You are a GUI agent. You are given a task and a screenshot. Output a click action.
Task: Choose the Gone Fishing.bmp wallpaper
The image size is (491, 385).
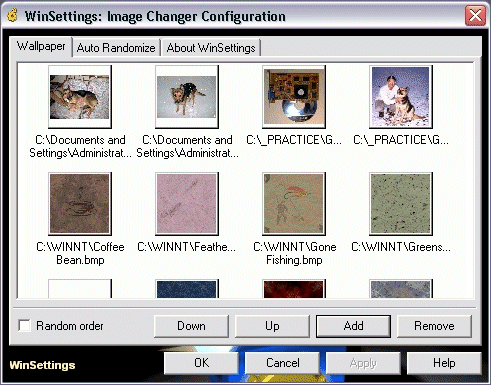pyautogui.click(x=294, y=204)
